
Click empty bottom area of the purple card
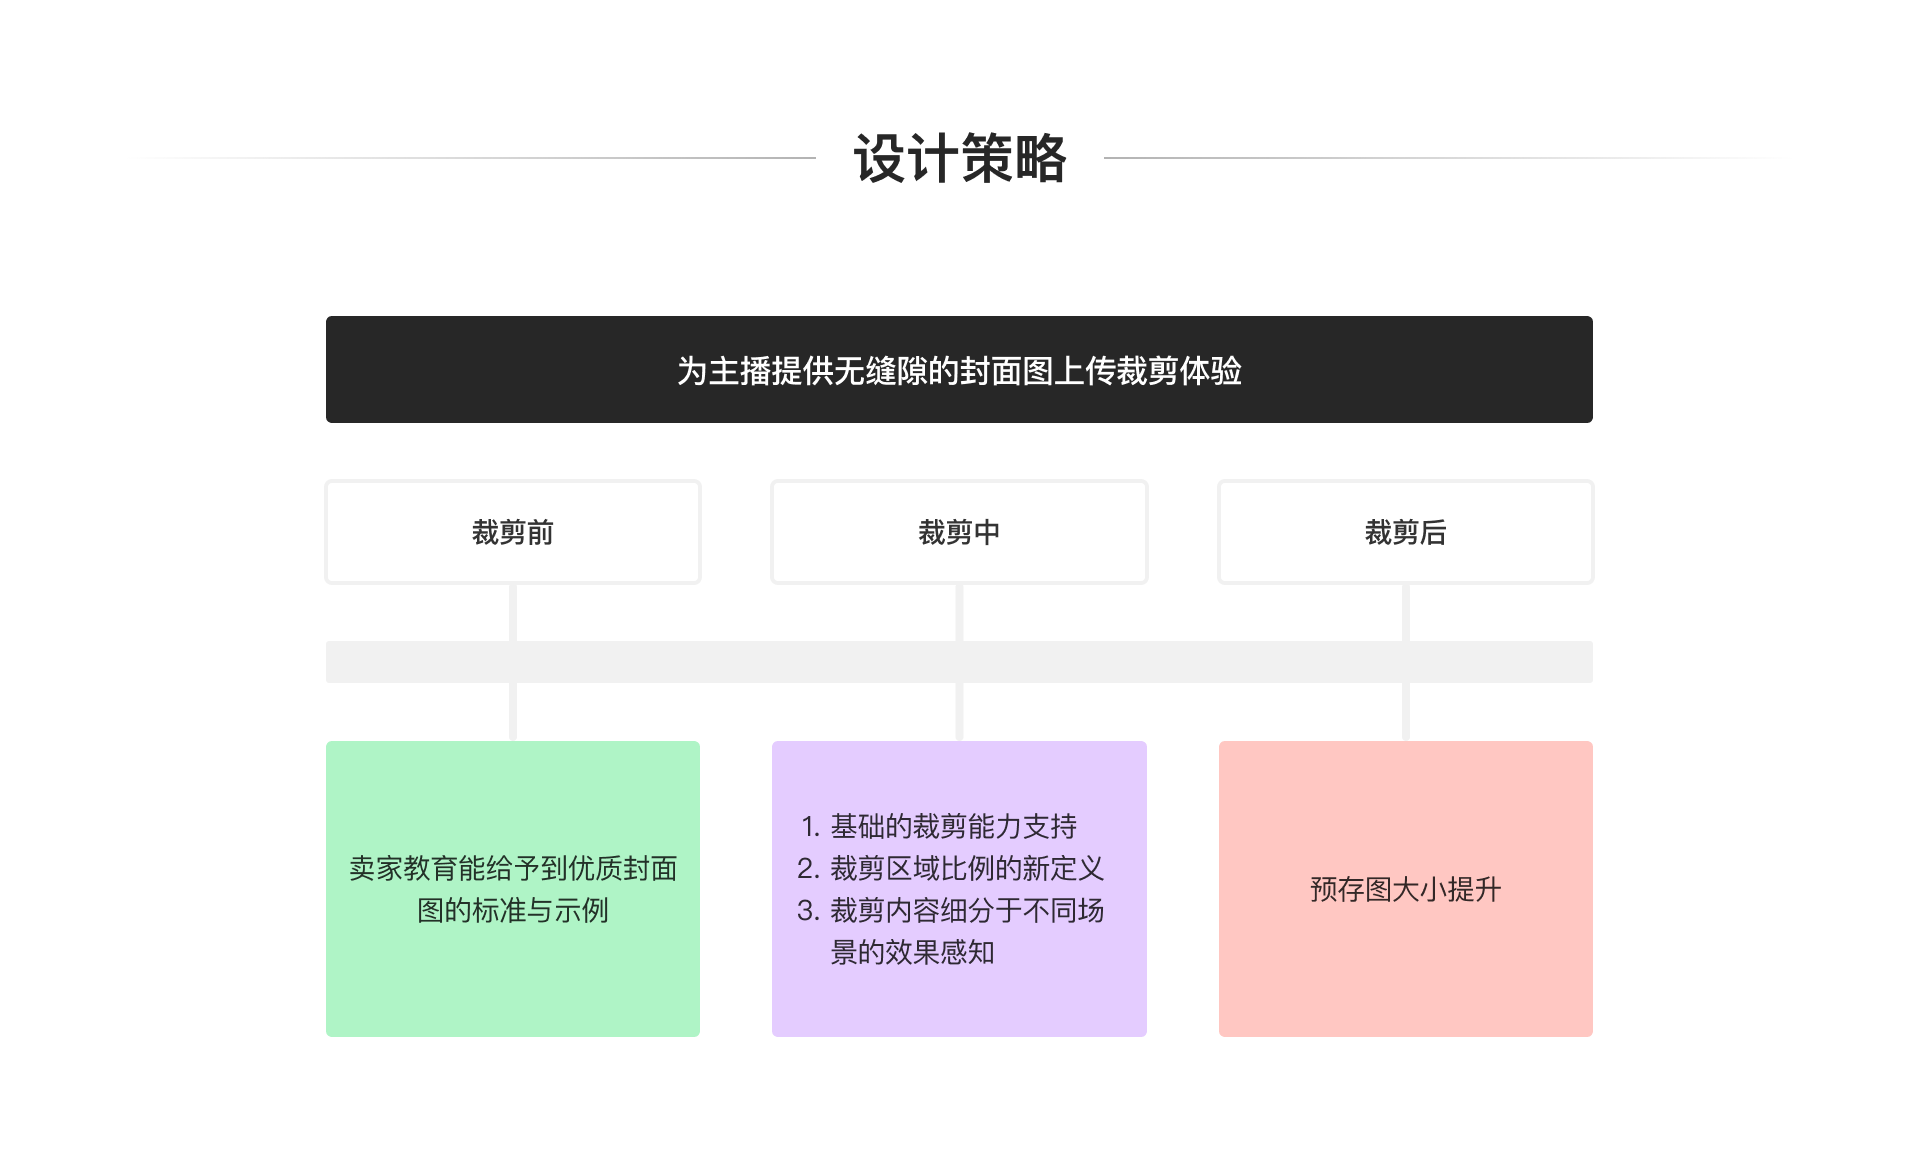(x=959, y=1005)
